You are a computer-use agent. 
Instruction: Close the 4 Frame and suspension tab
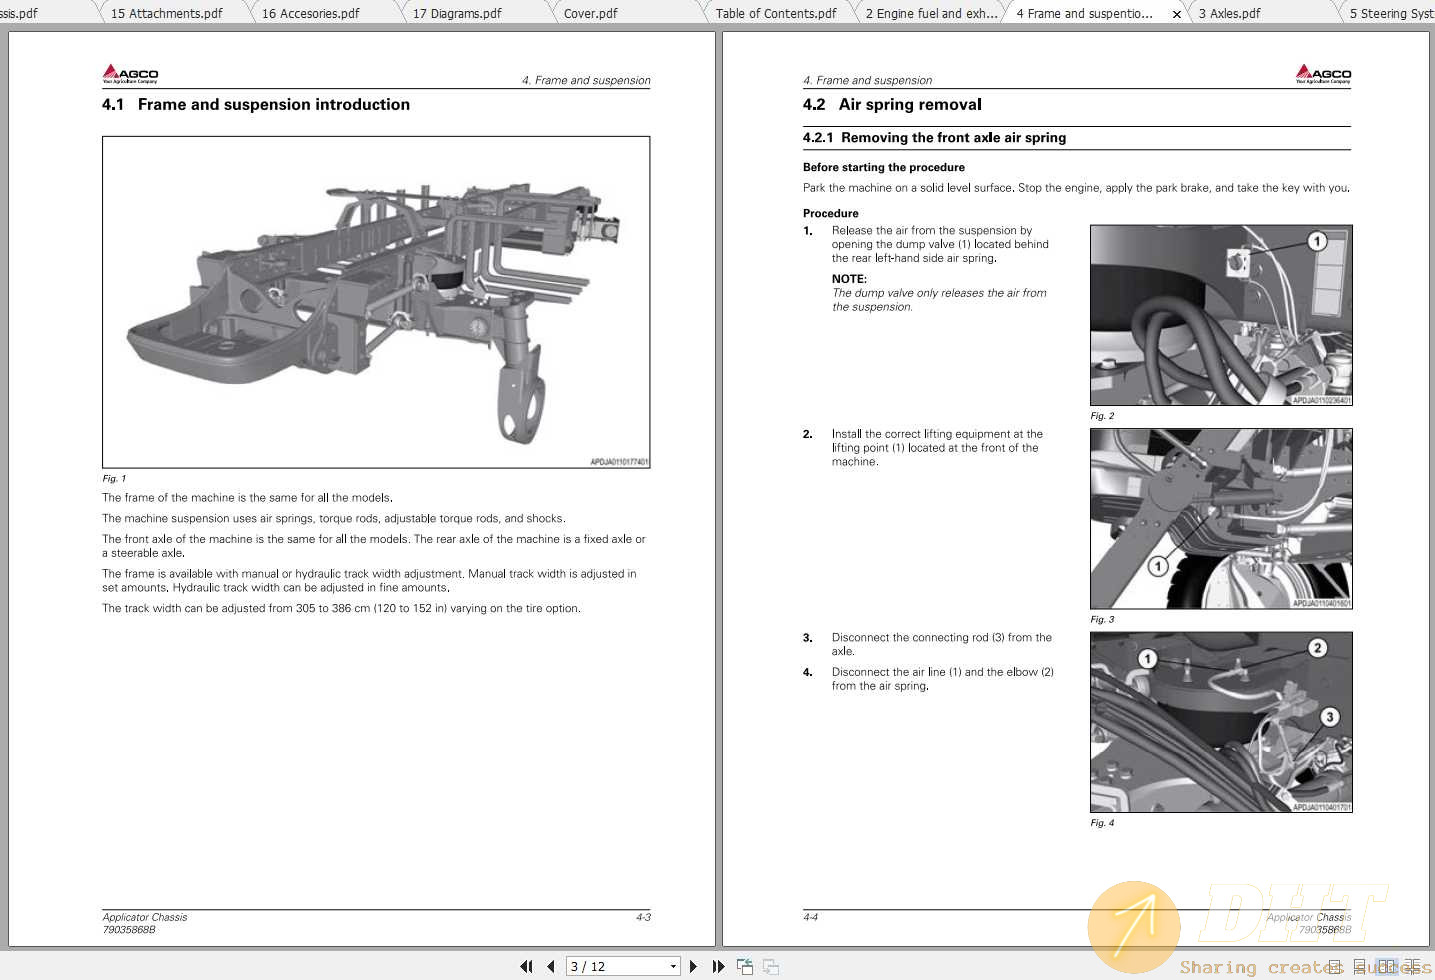[x=1176, y=14]
